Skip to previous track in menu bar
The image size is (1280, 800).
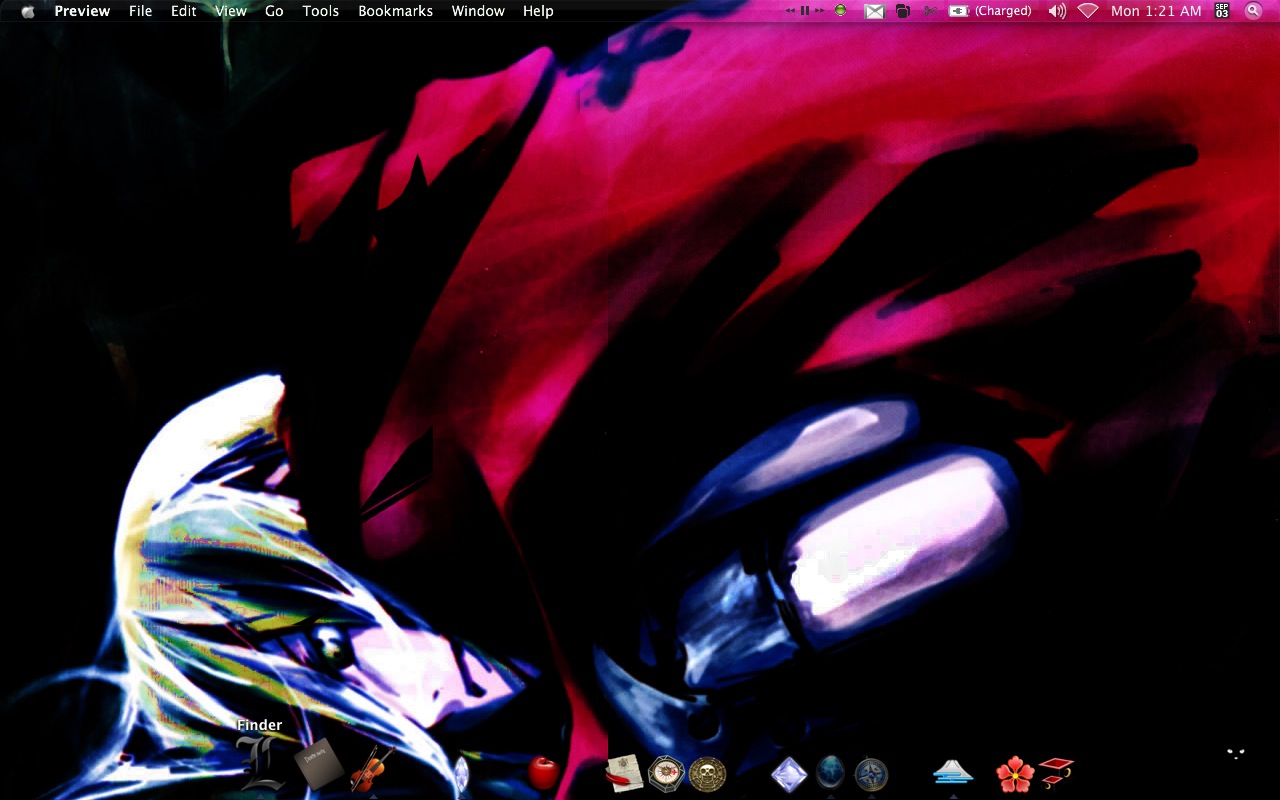point(790,11)
